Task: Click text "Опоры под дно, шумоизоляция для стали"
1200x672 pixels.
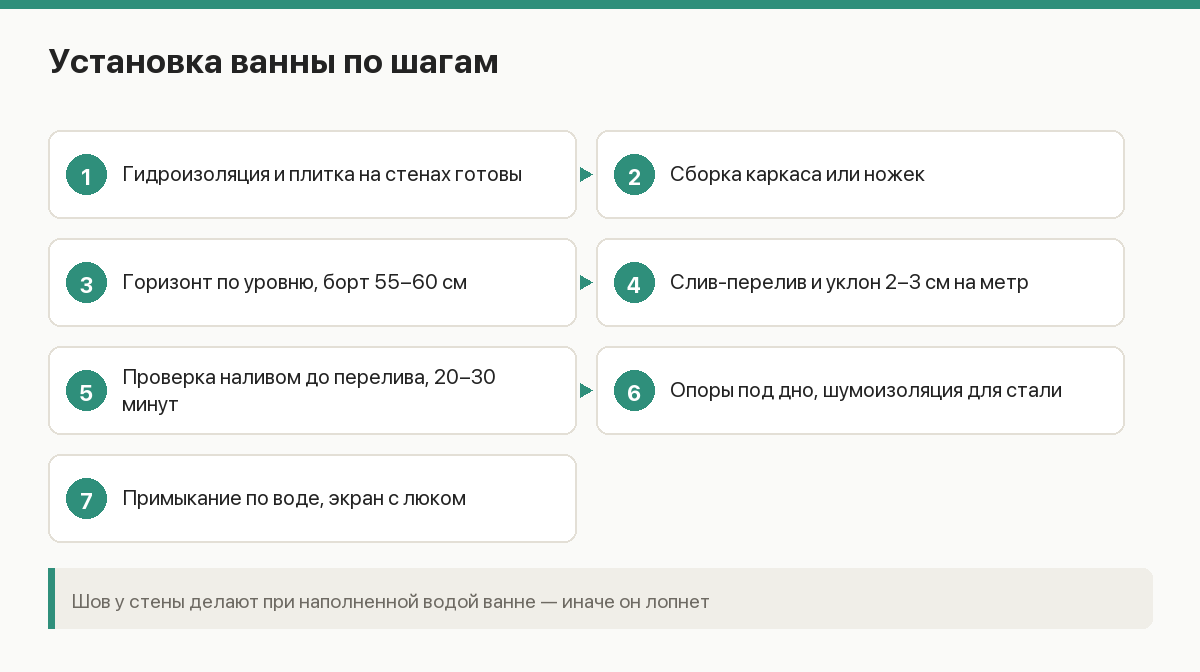Action: click(866, 390)
